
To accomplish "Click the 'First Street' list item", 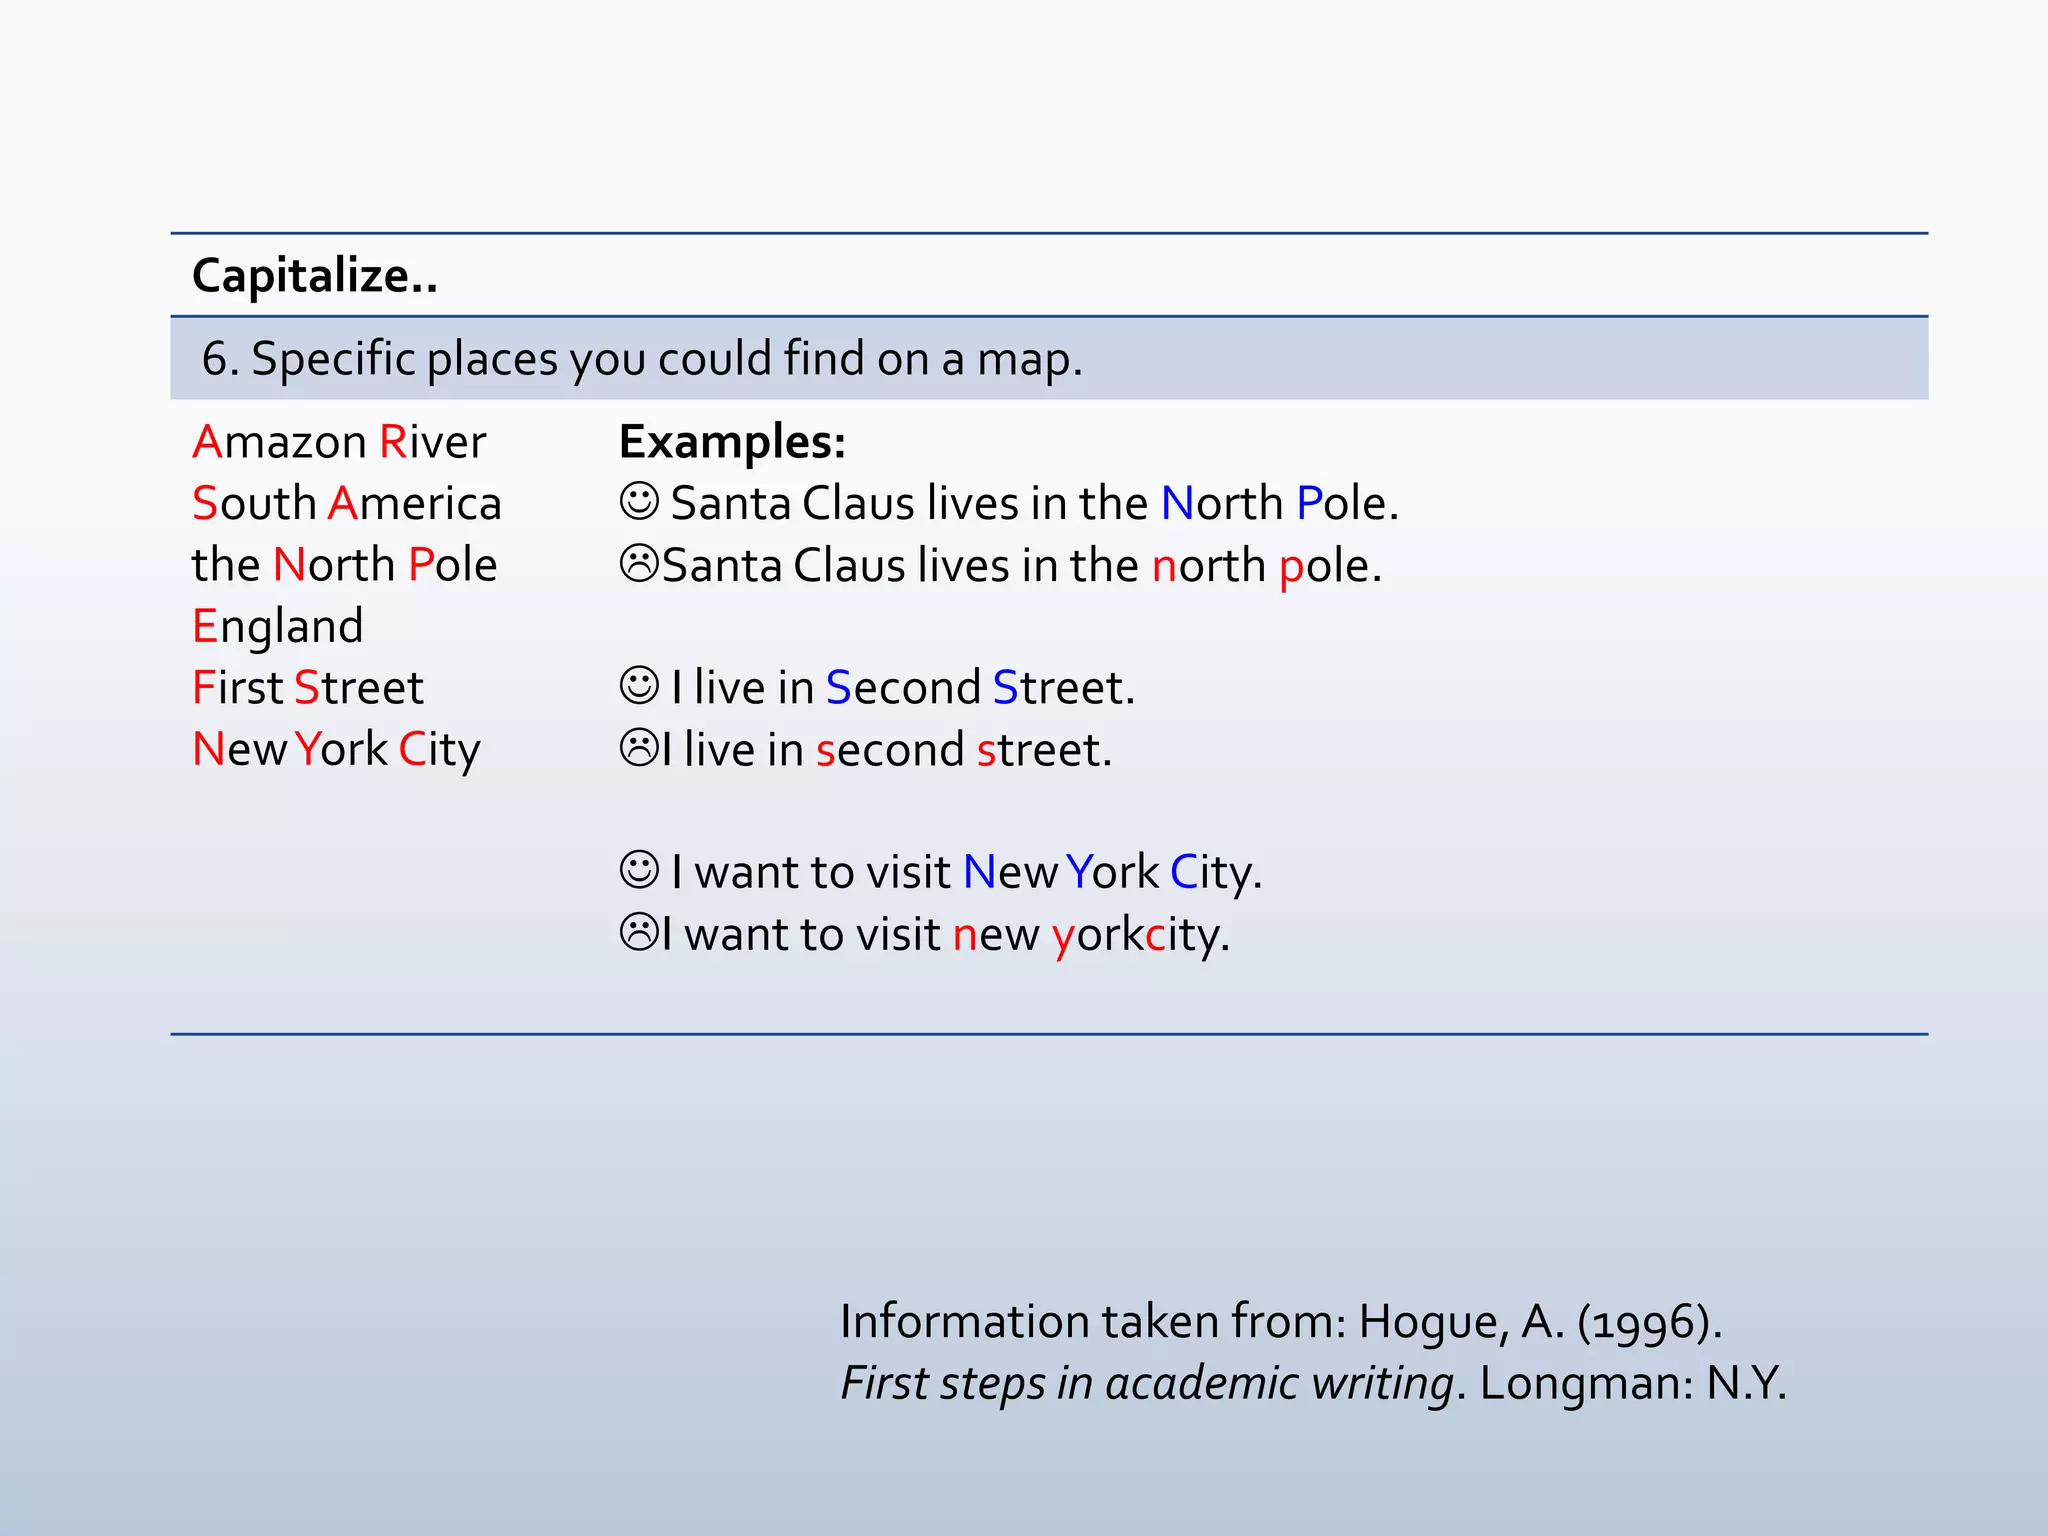I will pos(307,688).
